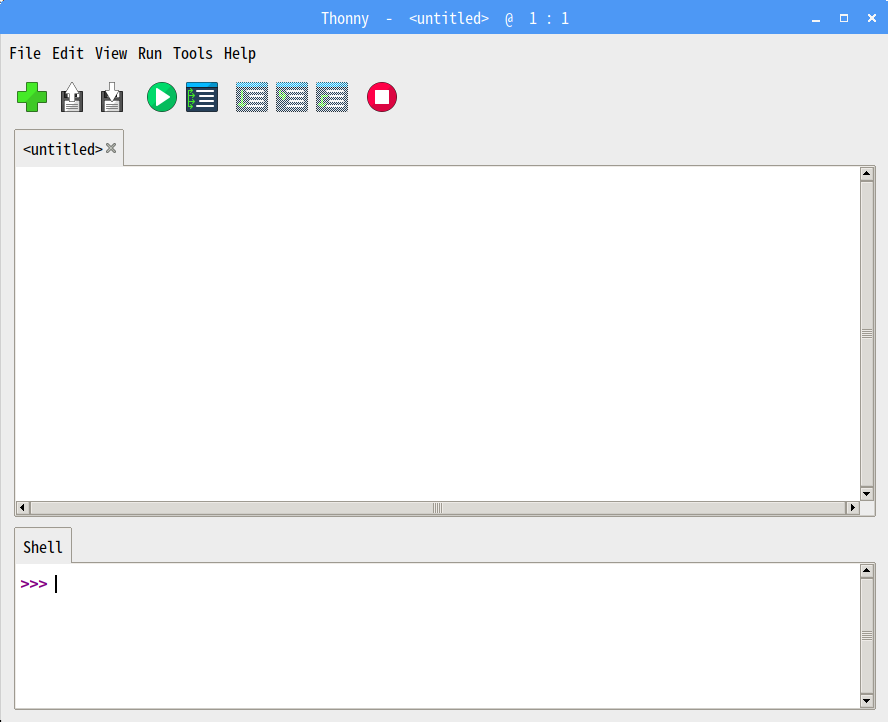Close the Thonny window
This screenshot has width=888, height=722.
coord(872,19)
